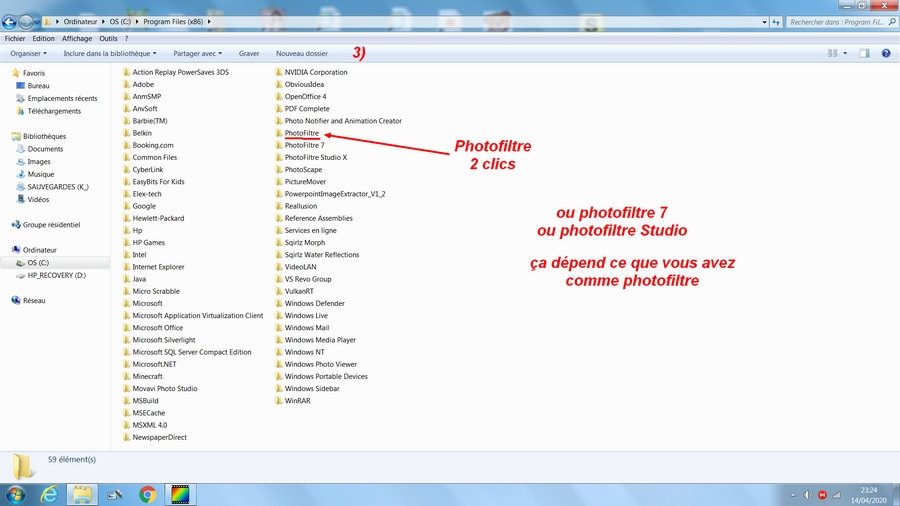Select the NVIDIA Corporation folder icon
The height and width of the screenshot is (506, 900).
click(x=279, y=72)
